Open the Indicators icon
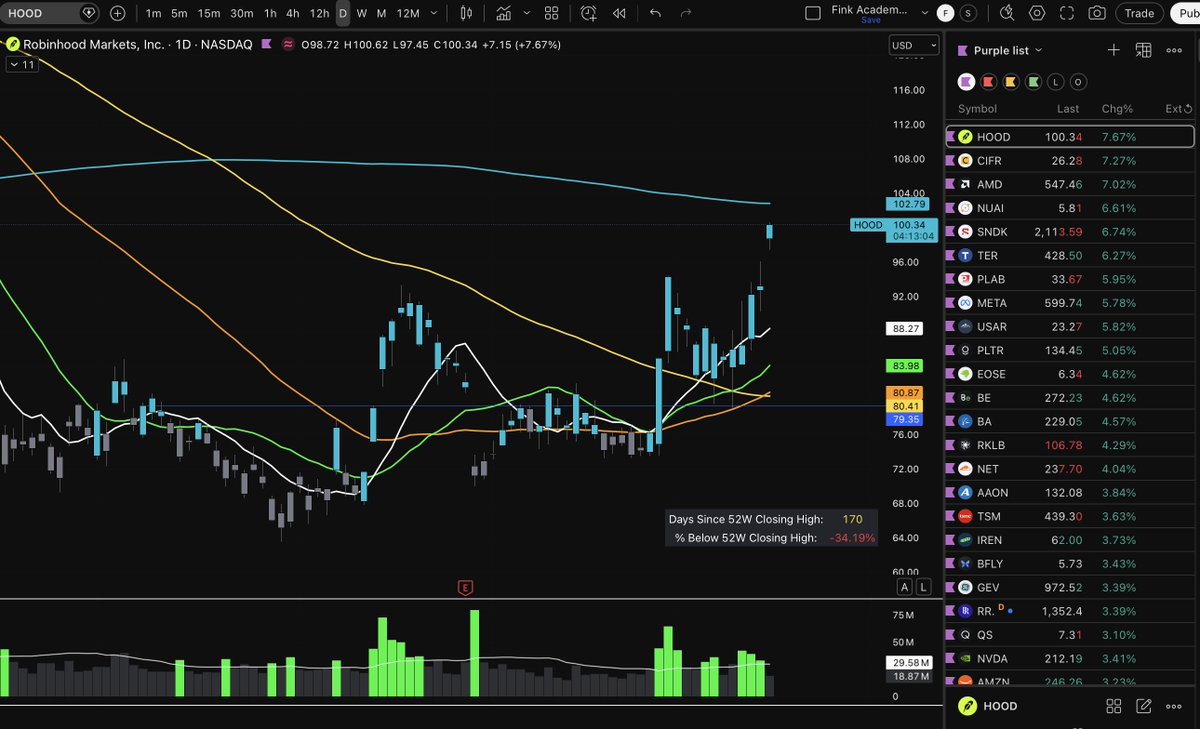The image size is (1200, 729). [503, 13]
